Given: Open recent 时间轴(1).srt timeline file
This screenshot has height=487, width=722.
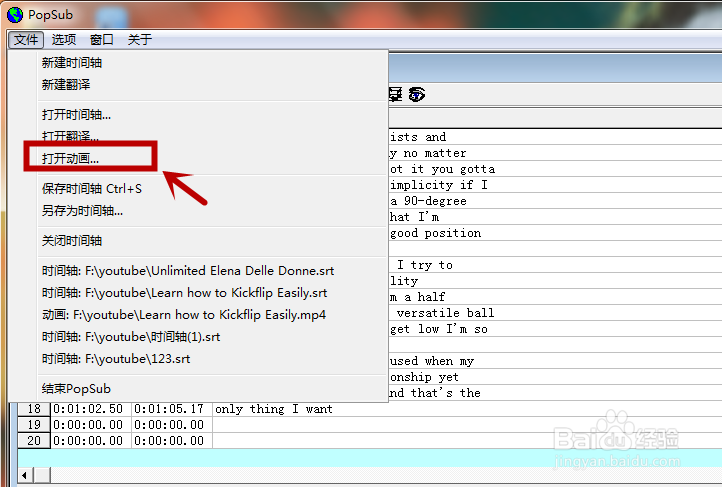Looking at the screenshot, I should tap(131, 337).
